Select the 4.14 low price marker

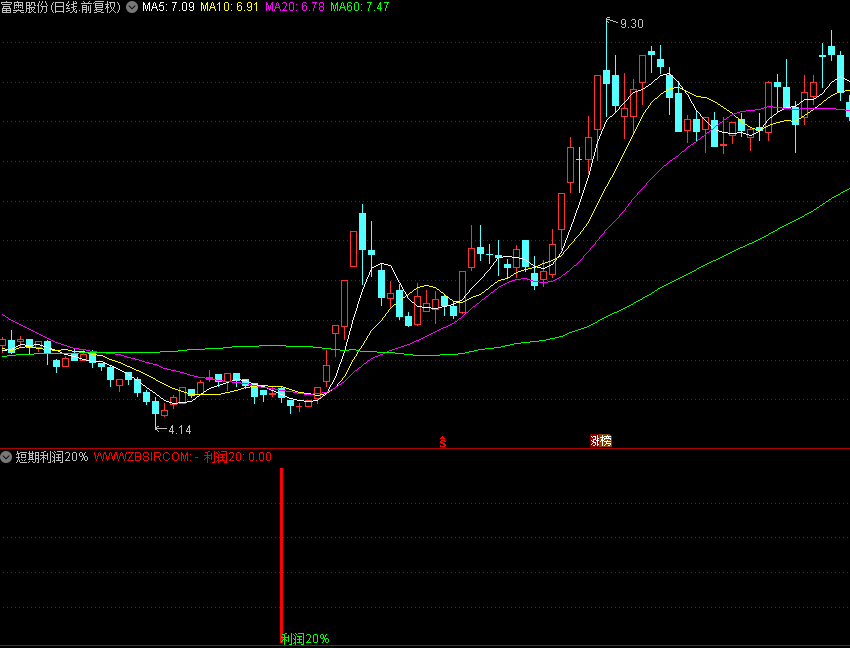pyautogui.click(x=180, y=430)
